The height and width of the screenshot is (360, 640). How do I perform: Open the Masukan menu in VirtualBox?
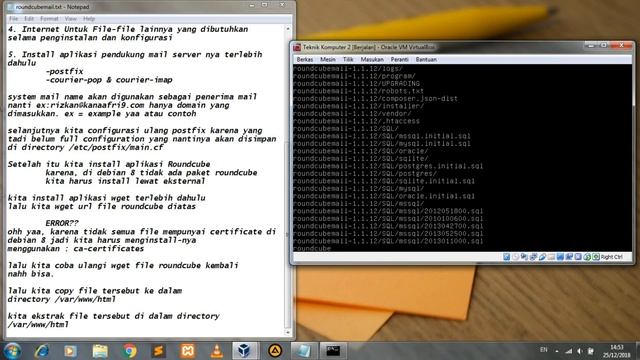click(372, 60)
